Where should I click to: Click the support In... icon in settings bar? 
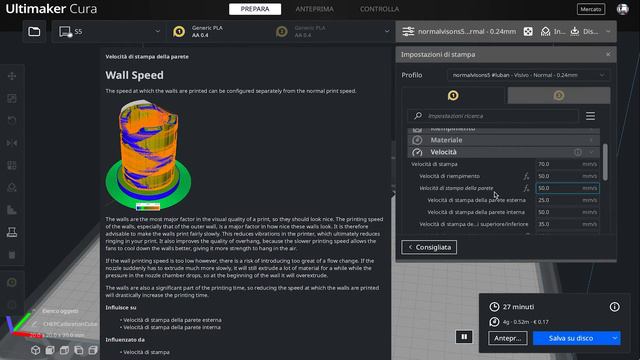click(545, 31)
